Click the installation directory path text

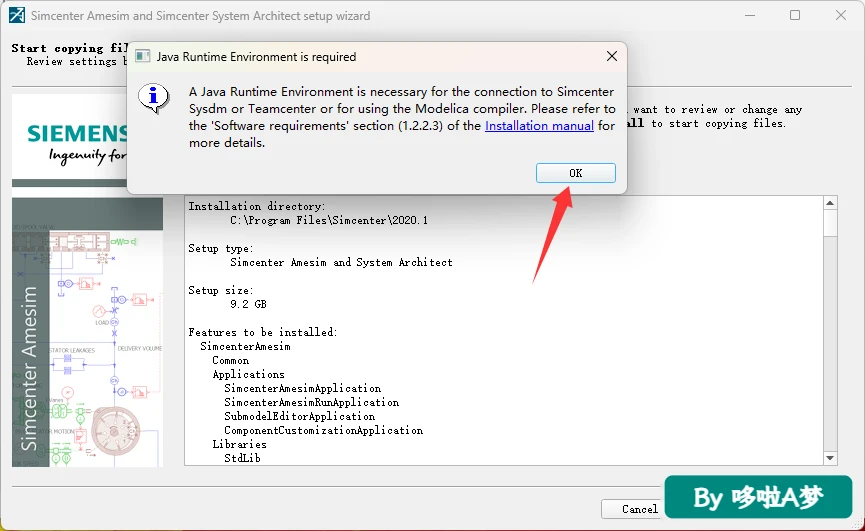pyautogui.click(x=329, y=220)
